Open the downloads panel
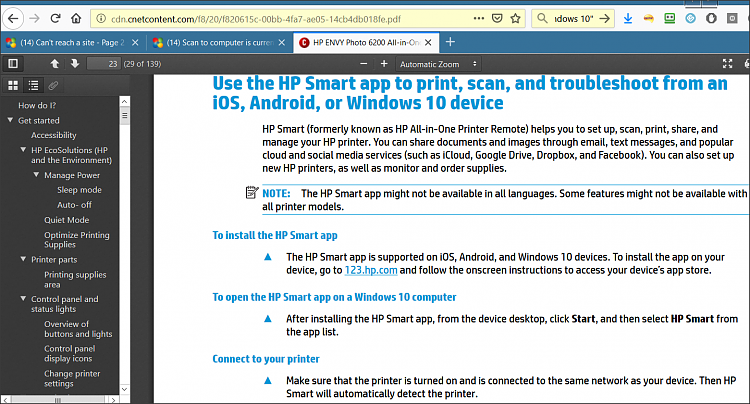750x404 pixels. [628, 19]
